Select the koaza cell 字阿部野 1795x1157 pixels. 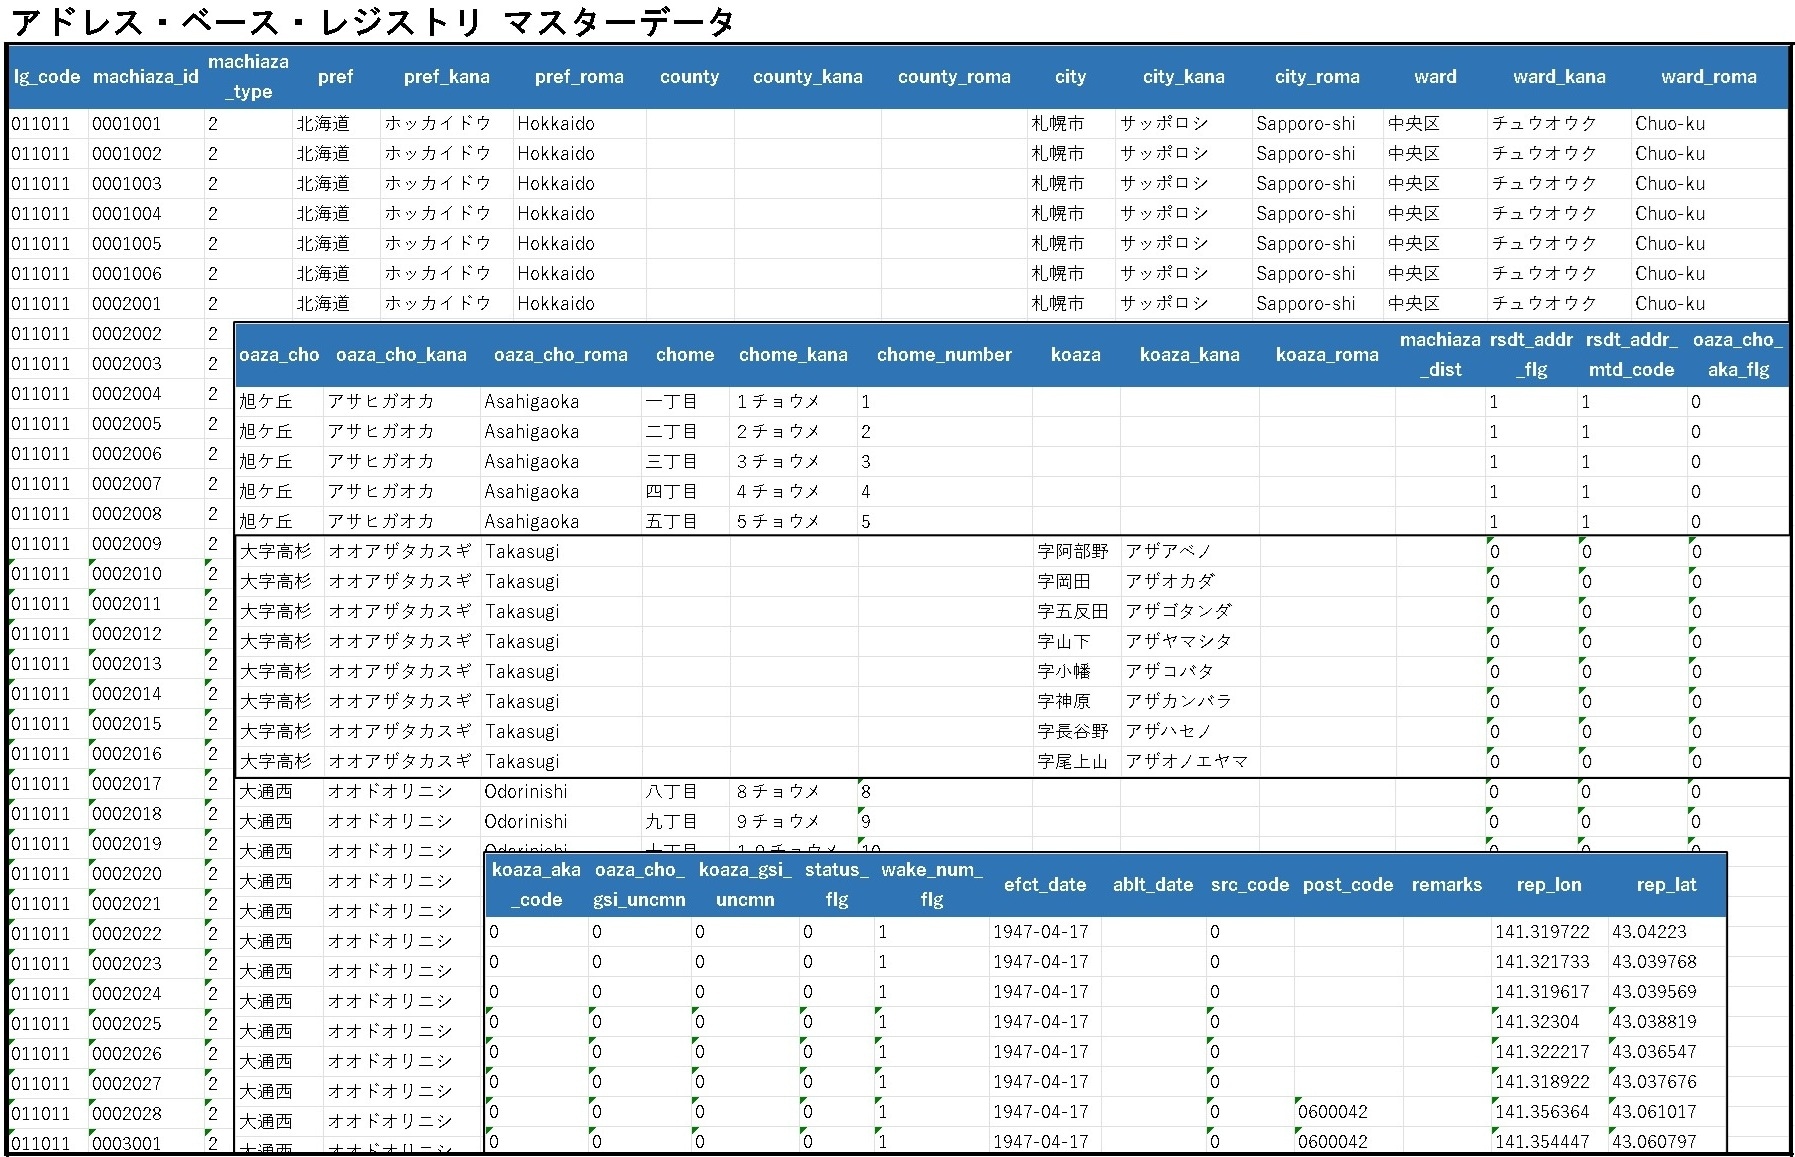[1072, 552]
